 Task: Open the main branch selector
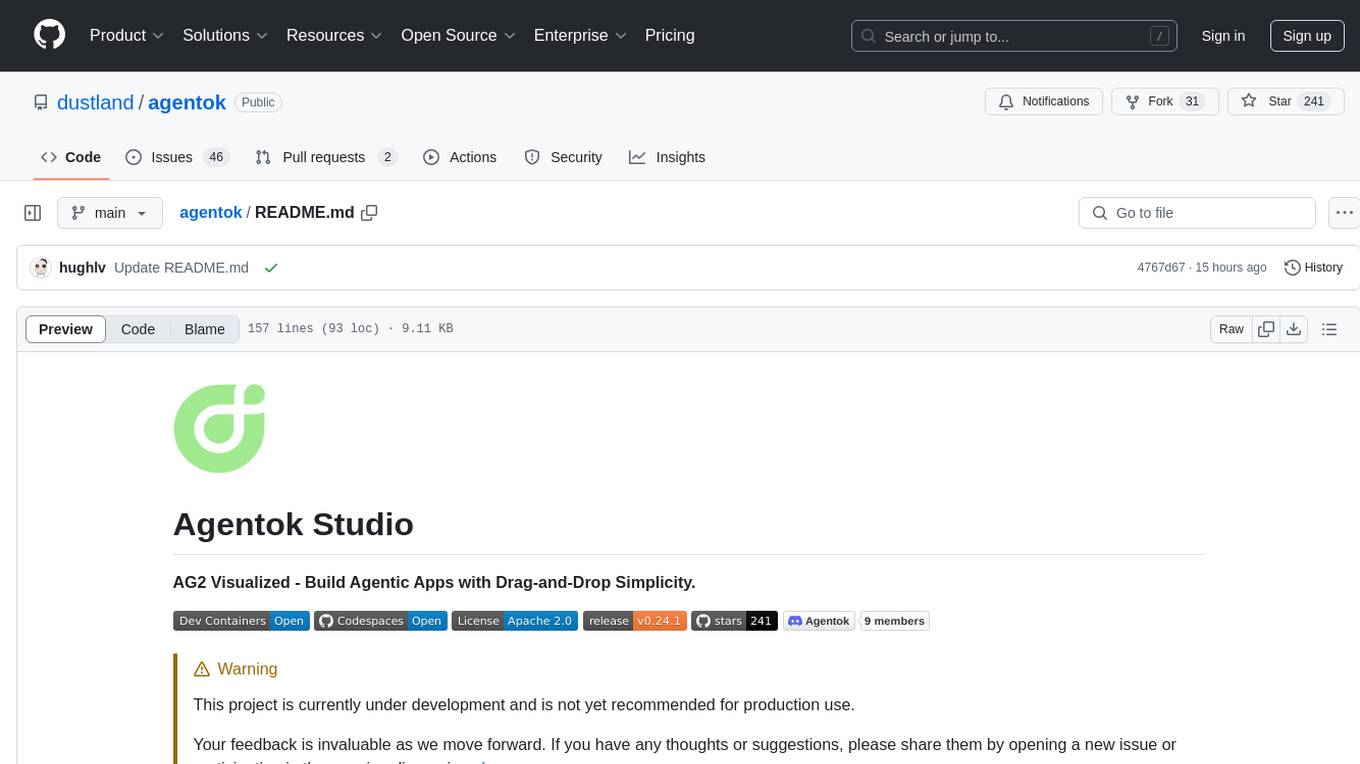pos(109,213)
